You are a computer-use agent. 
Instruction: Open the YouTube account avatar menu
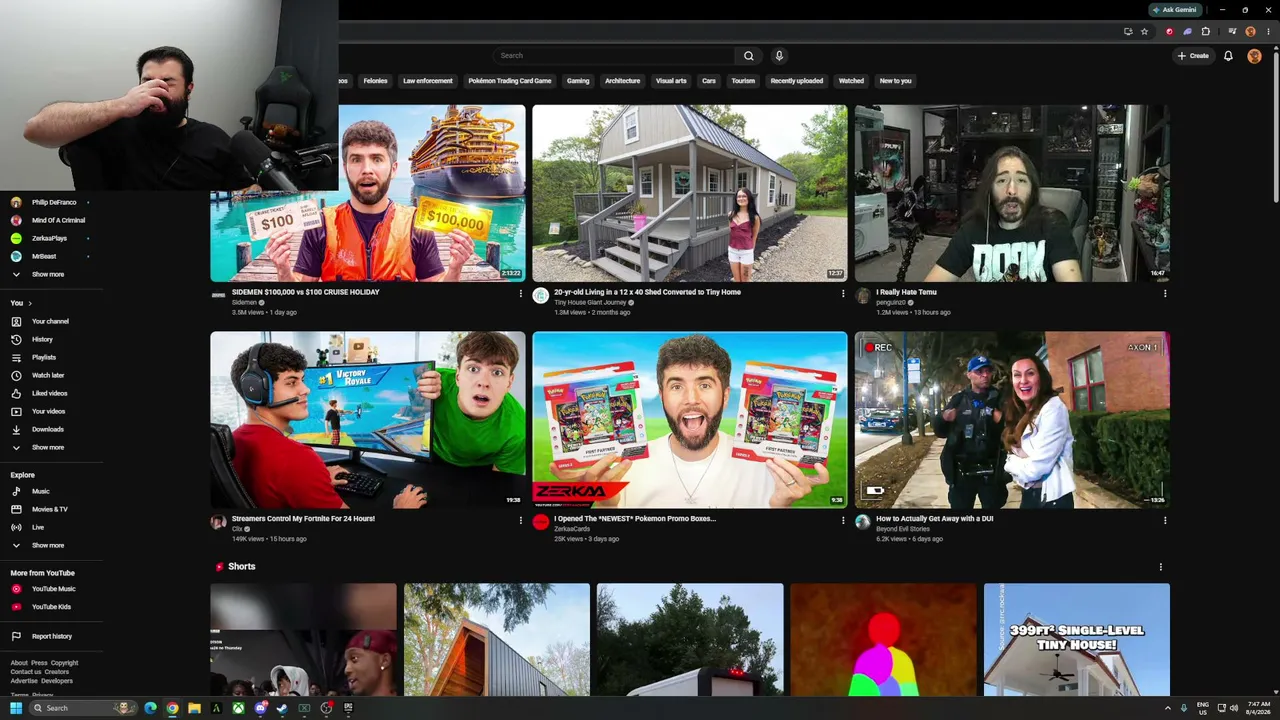pos(1254,56)
